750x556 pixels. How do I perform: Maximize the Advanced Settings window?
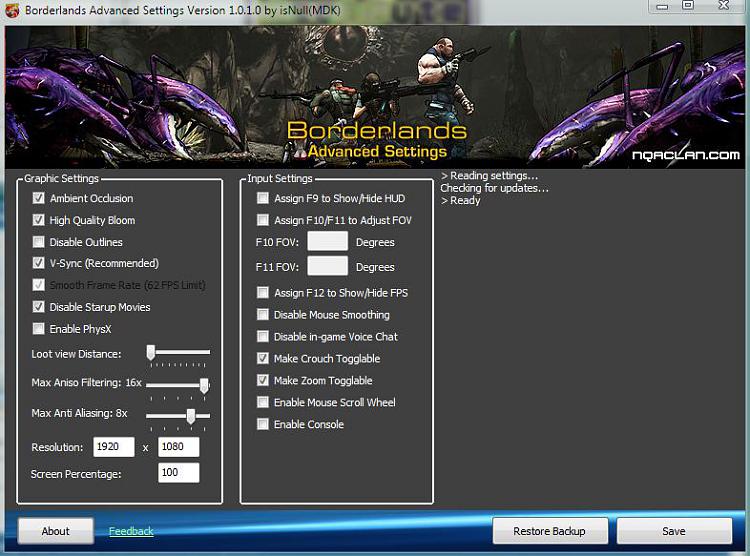[x=688, y=6]
